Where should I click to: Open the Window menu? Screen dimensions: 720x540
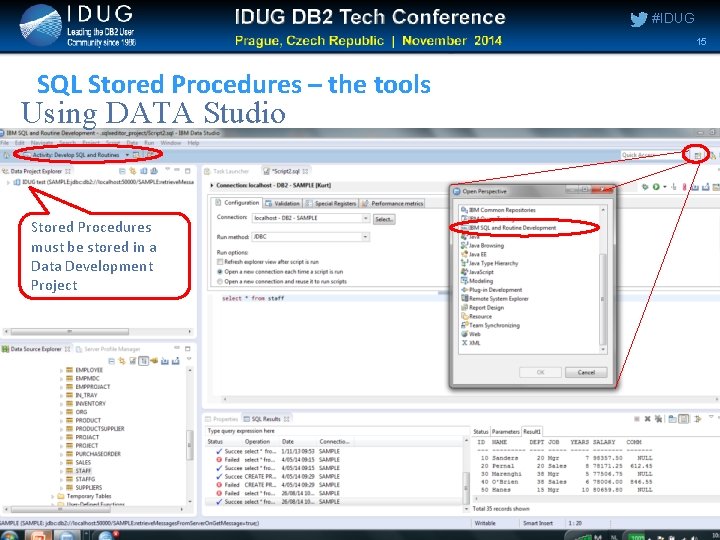tap(170, 143)
